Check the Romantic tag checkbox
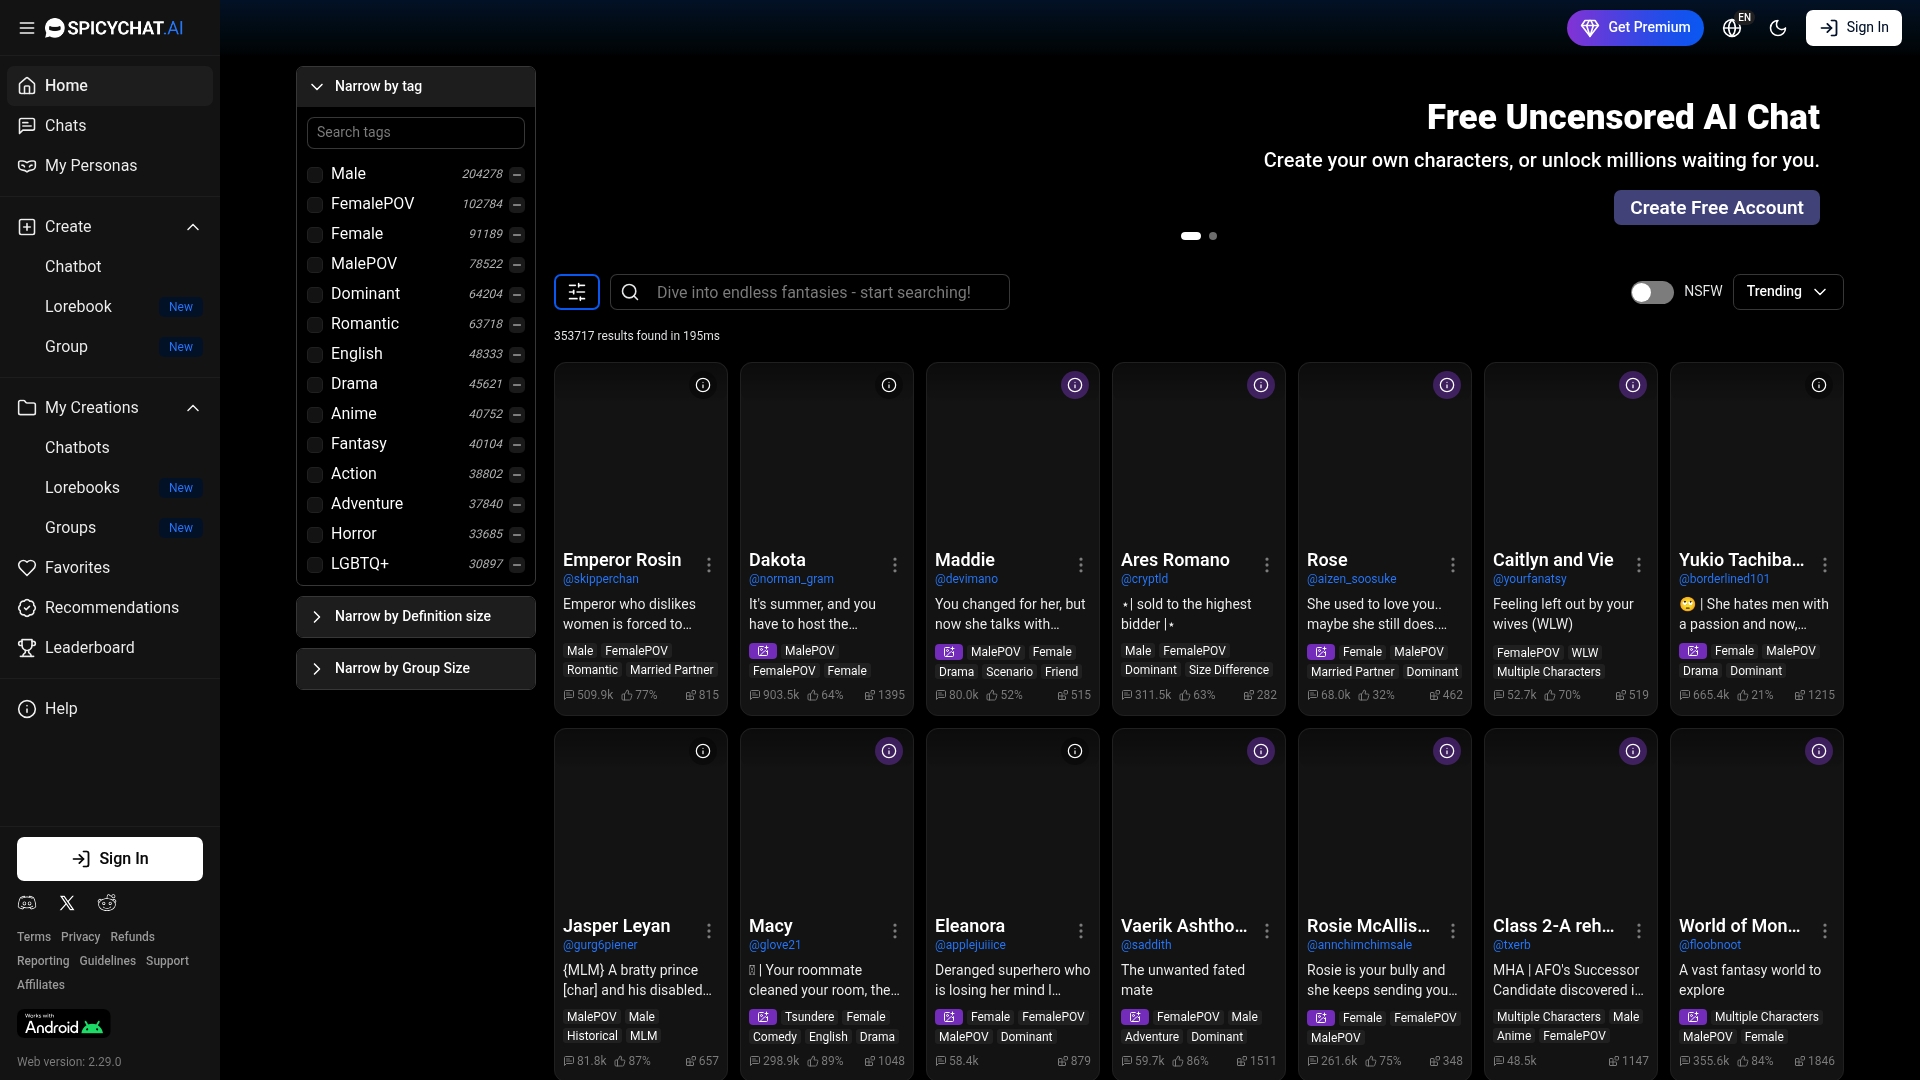 pos(315,325)
